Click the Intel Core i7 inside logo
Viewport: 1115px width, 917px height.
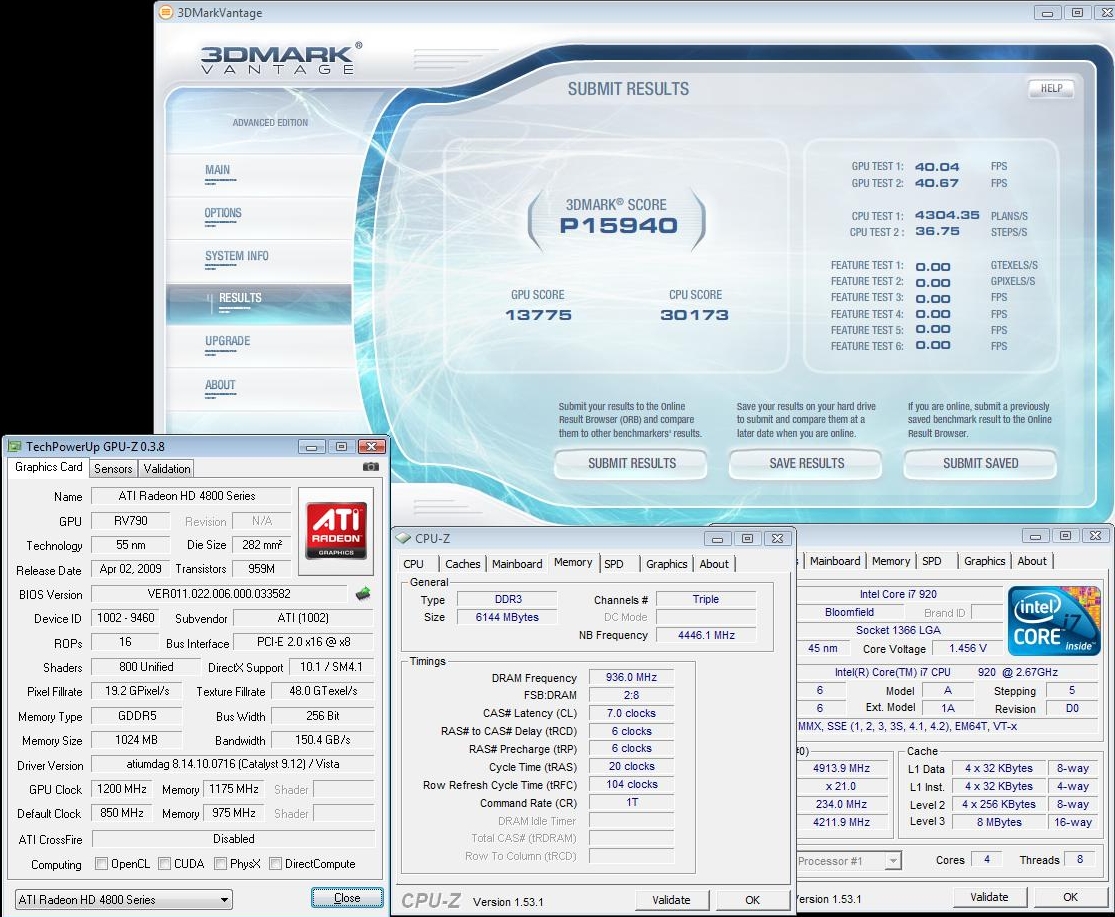tap(1054, 621)
